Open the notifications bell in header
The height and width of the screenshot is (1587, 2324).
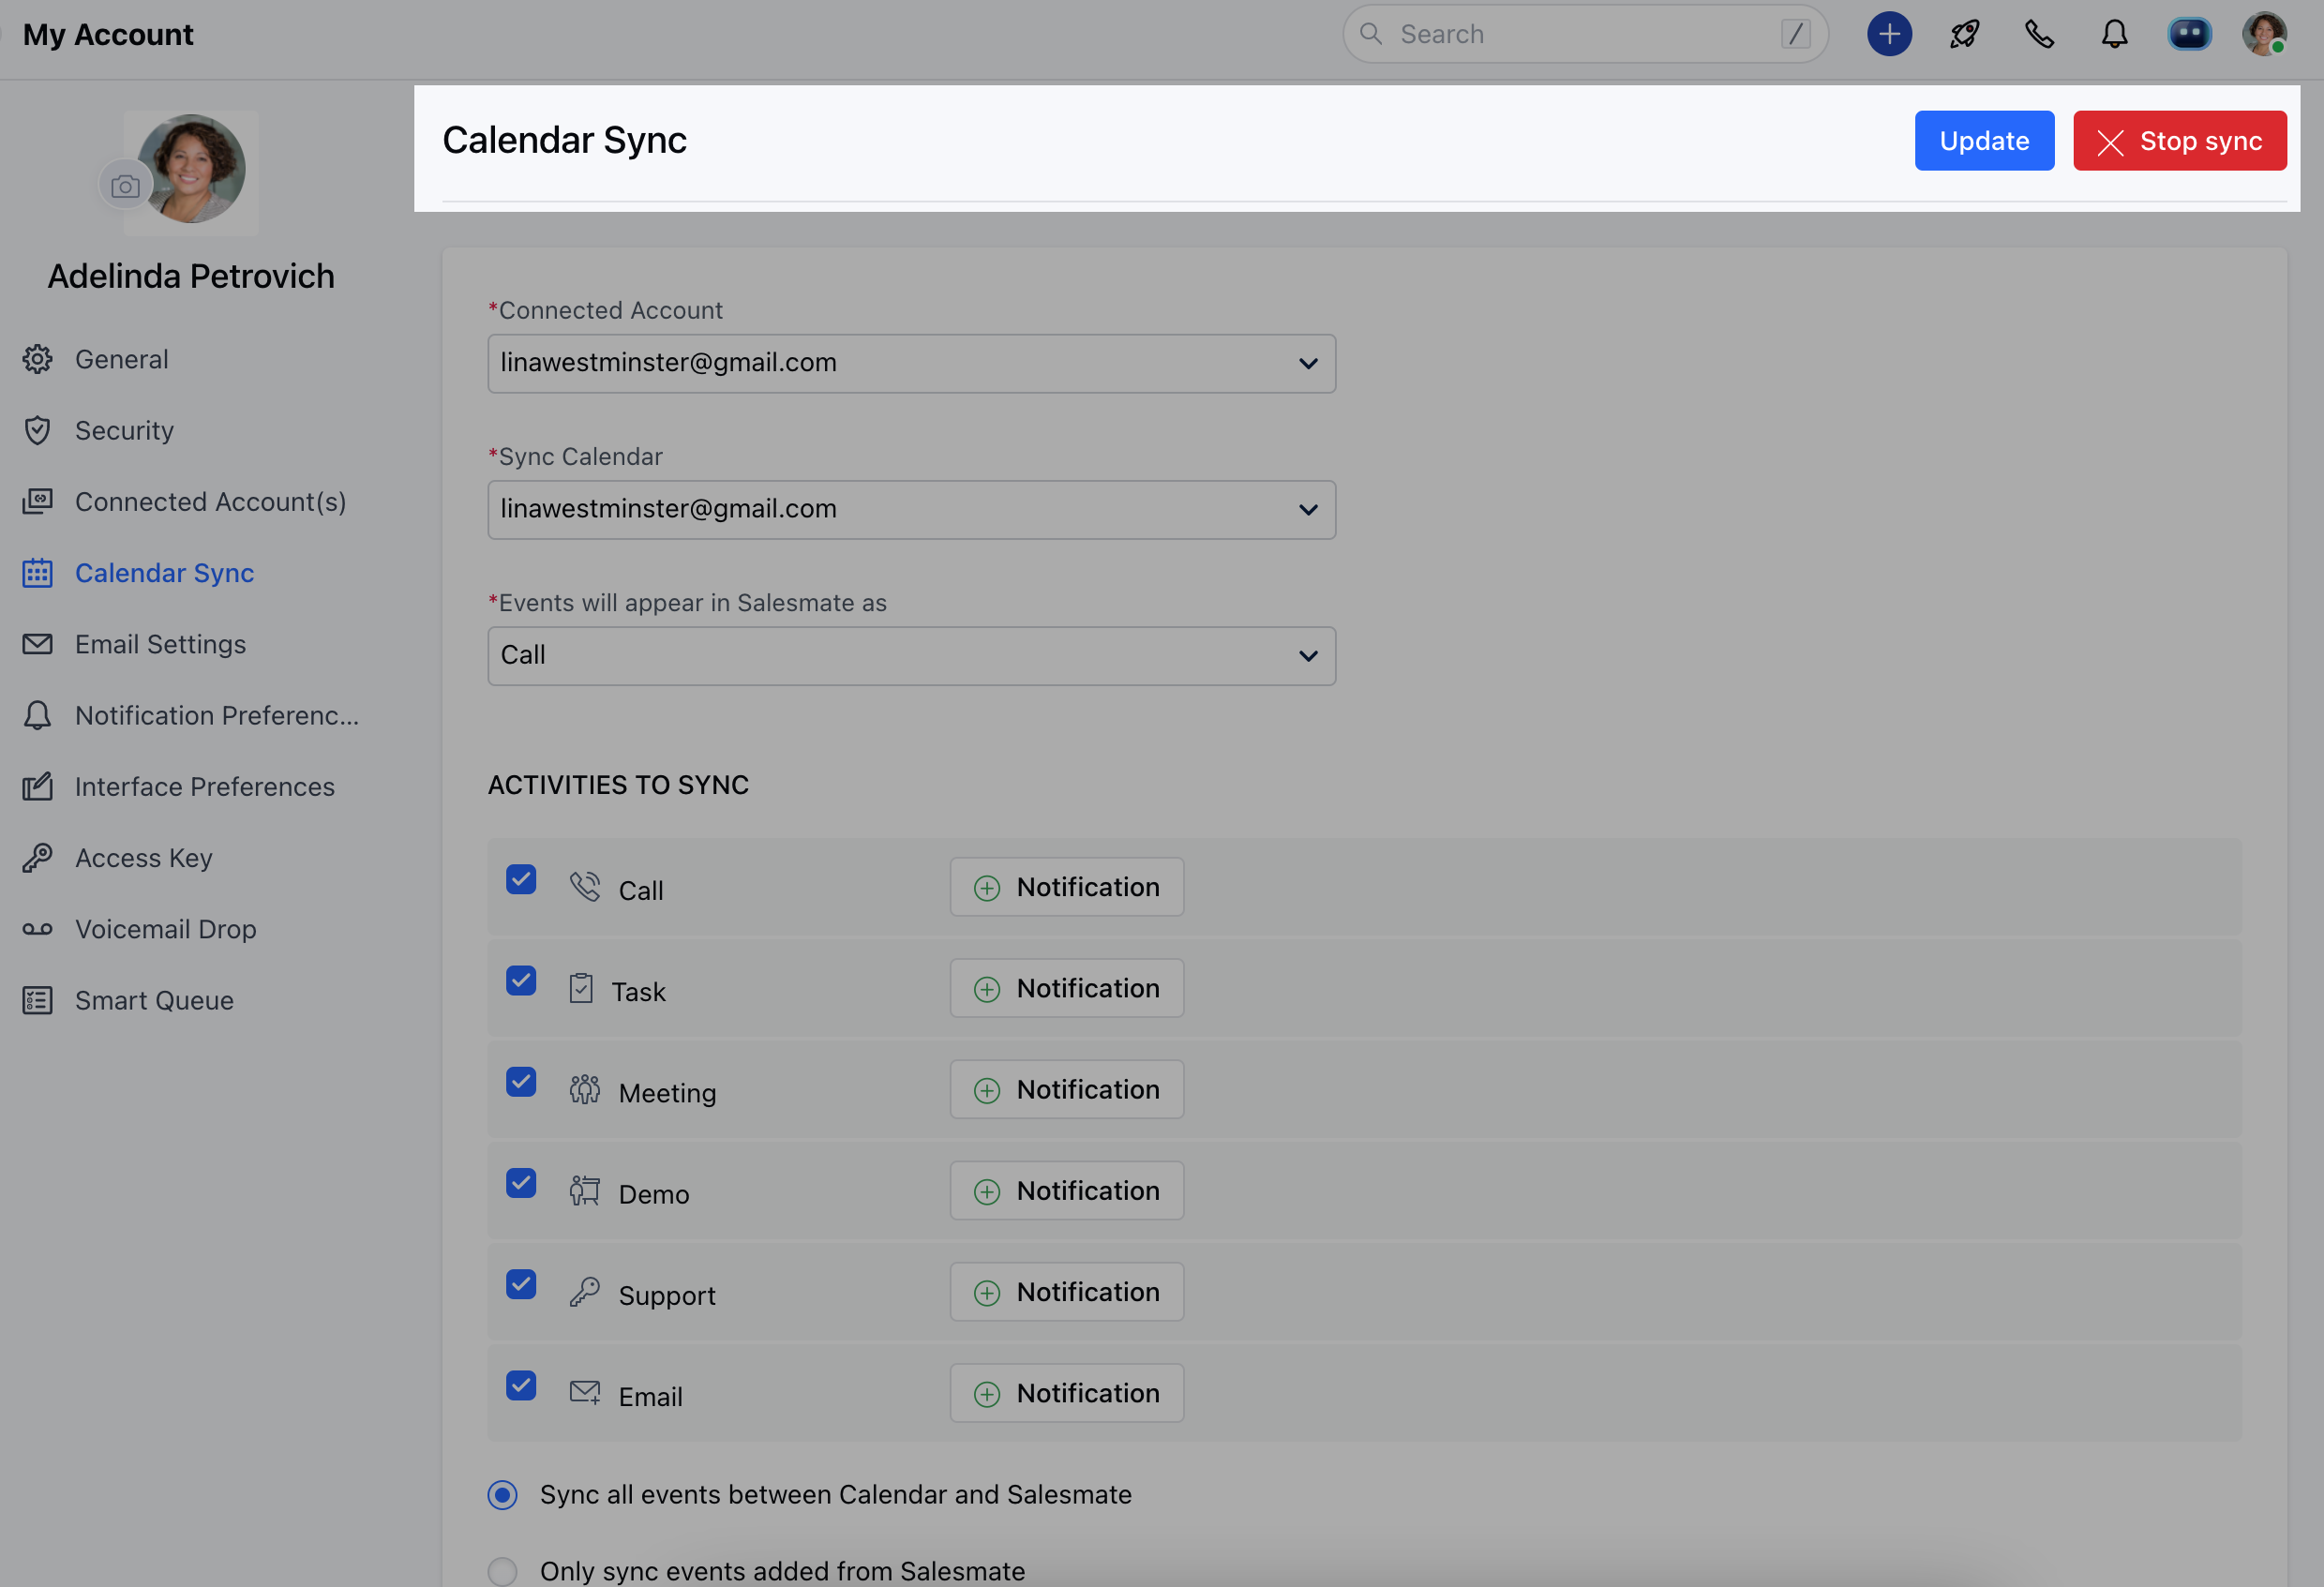click(x=2114, y=34)
